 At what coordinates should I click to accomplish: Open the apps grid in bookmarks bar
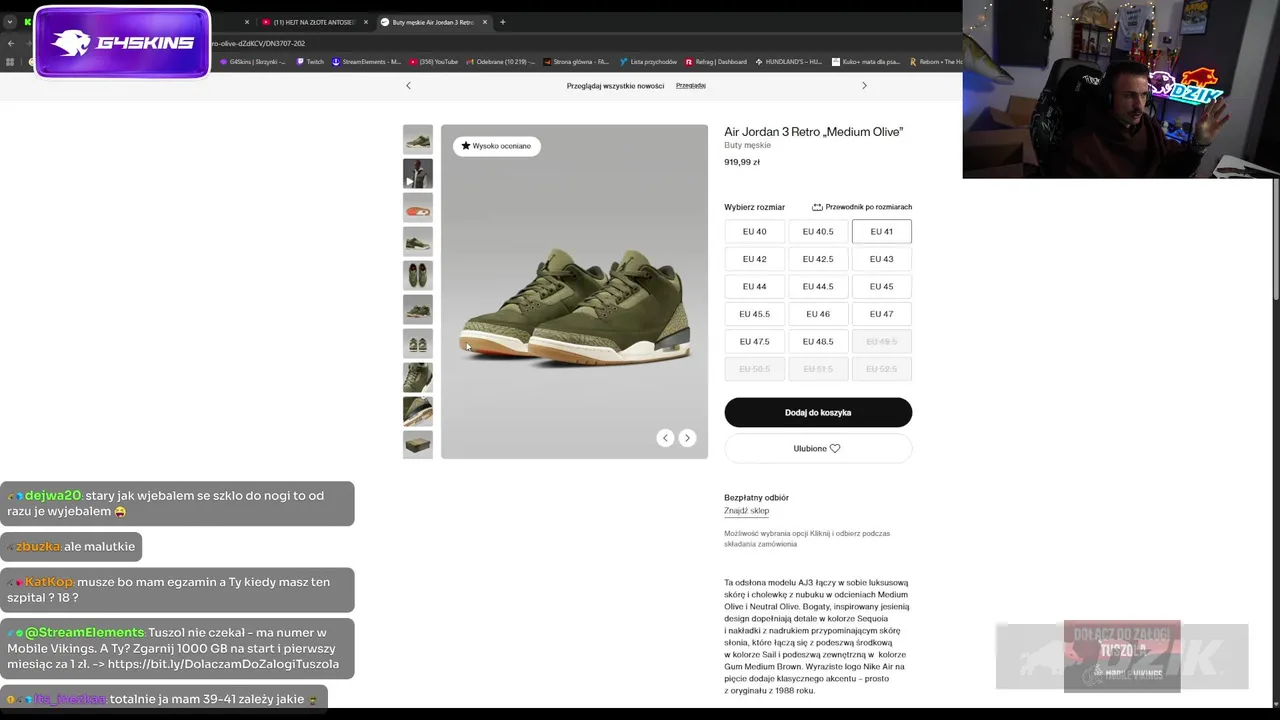pos(10,62)
